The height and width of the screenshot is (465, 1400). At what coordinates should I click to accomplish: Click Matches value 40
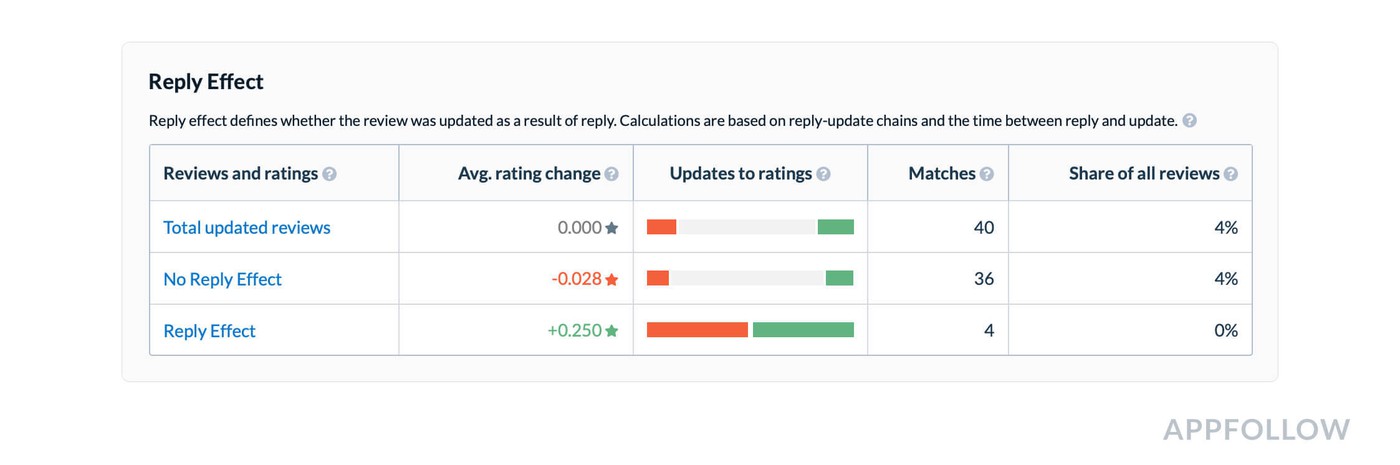984,228
